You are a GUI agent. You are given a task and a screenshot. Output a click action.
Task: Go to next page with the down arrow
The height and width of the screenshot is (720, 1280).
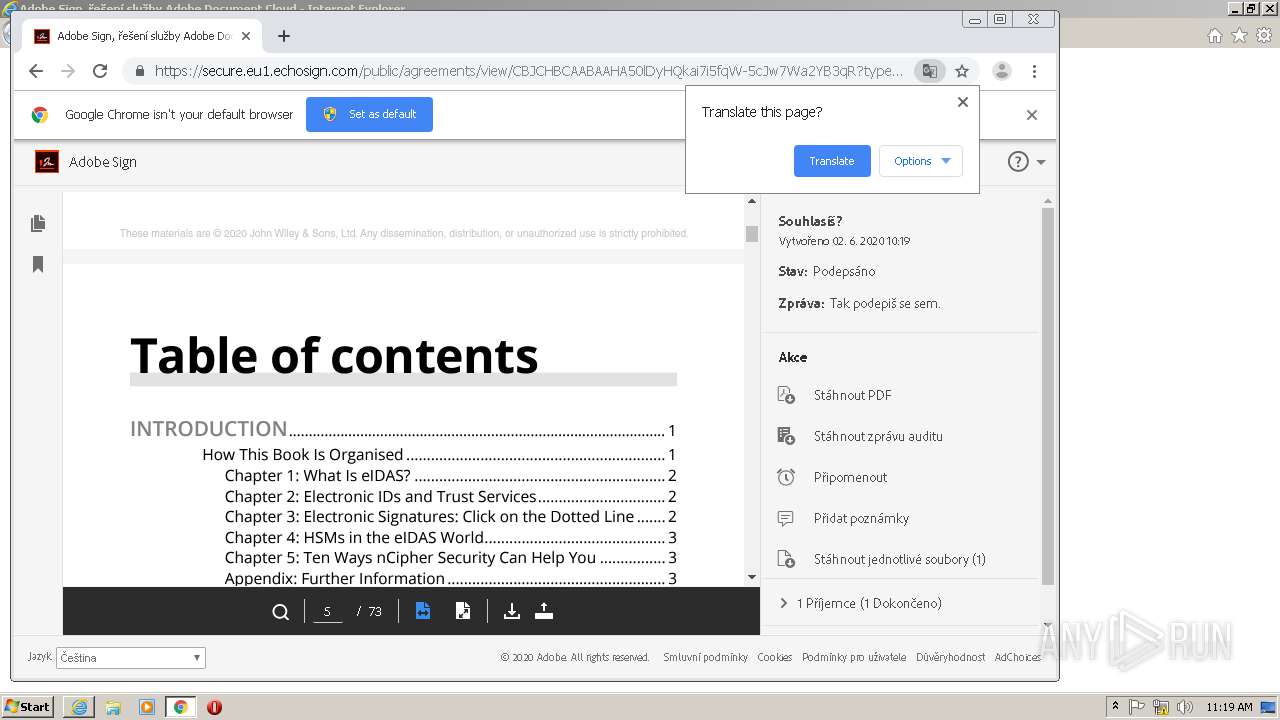(x=511, y=611)
